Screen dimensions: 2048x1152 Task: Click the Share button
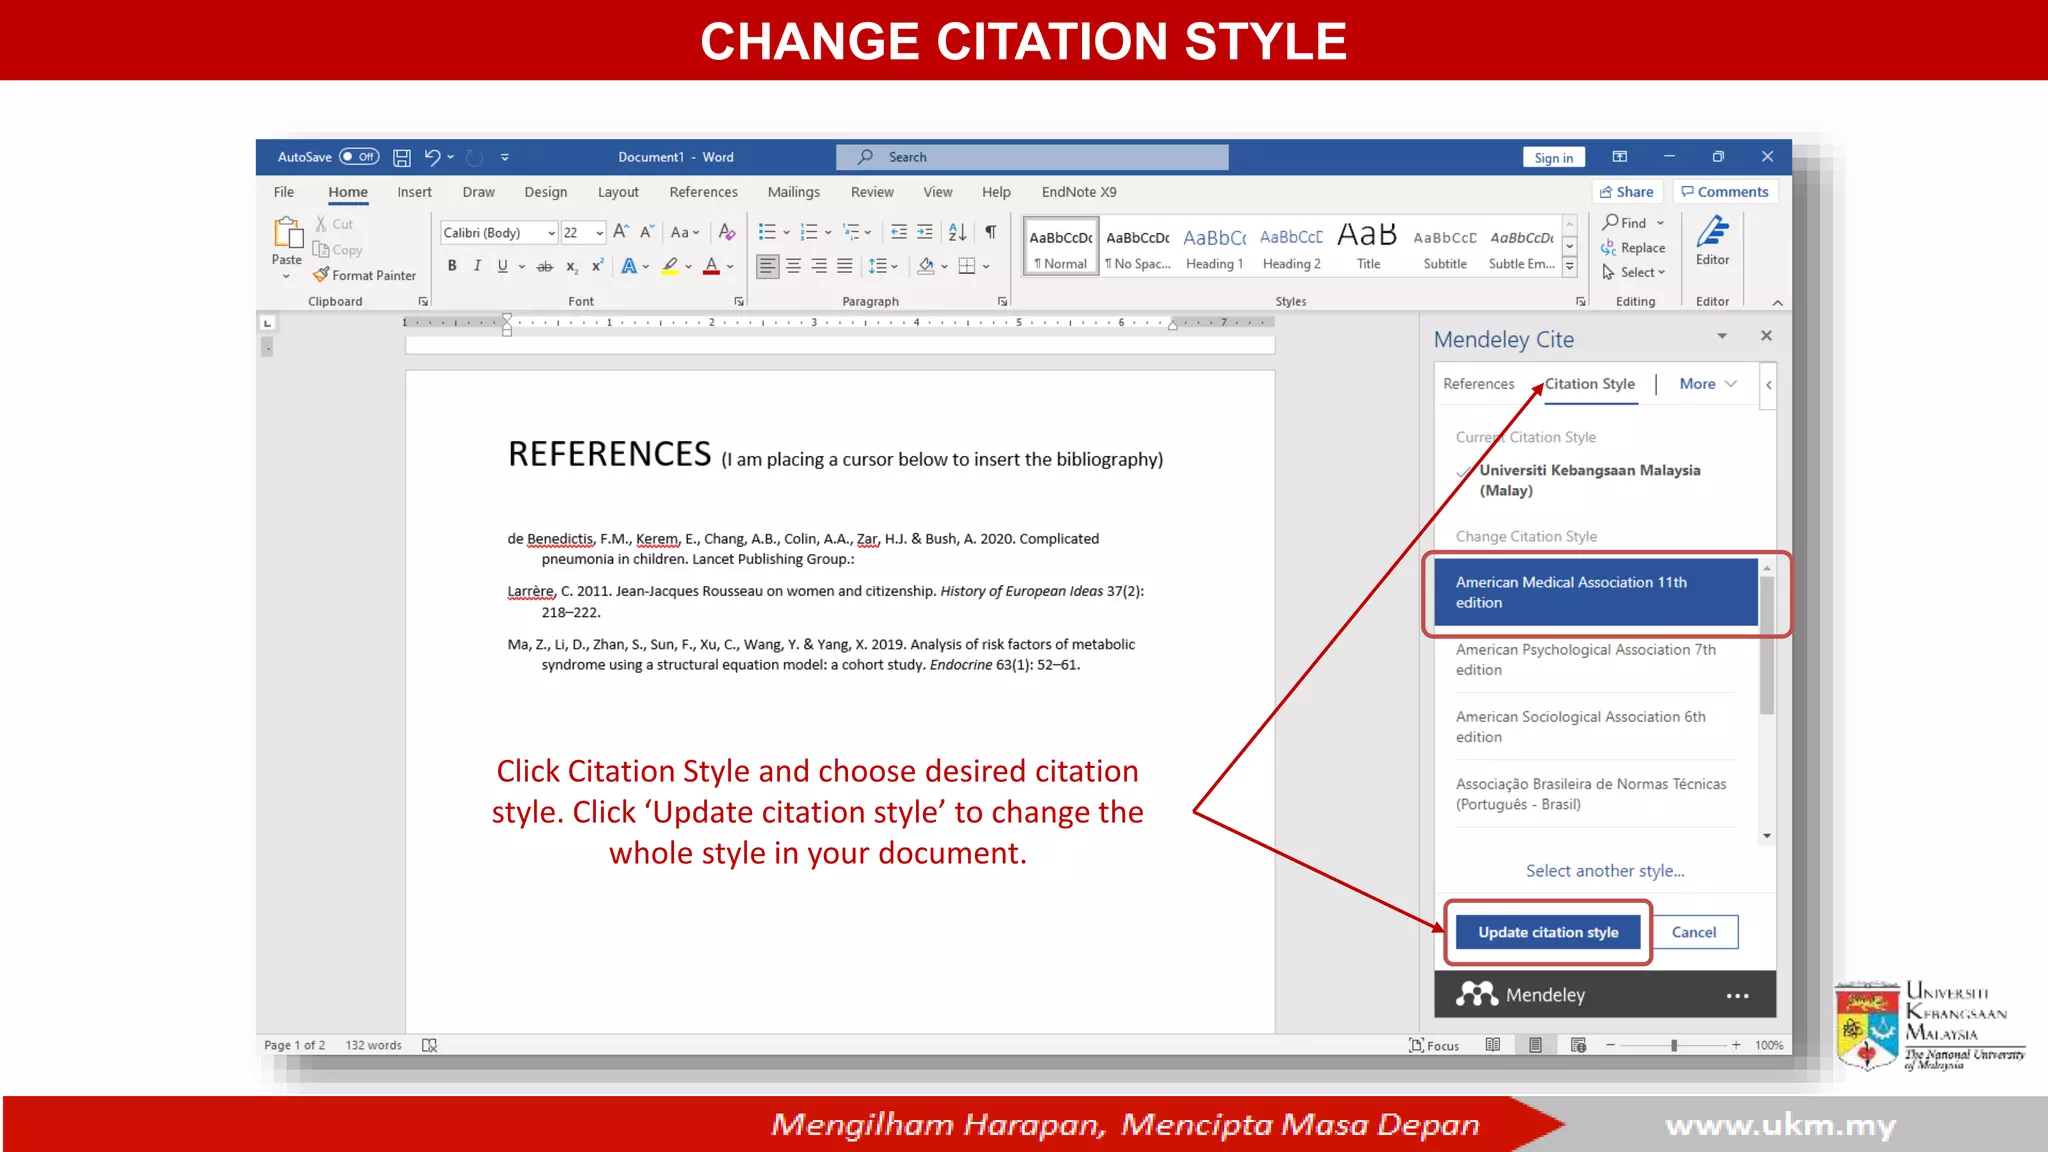tap(1627, 192)
